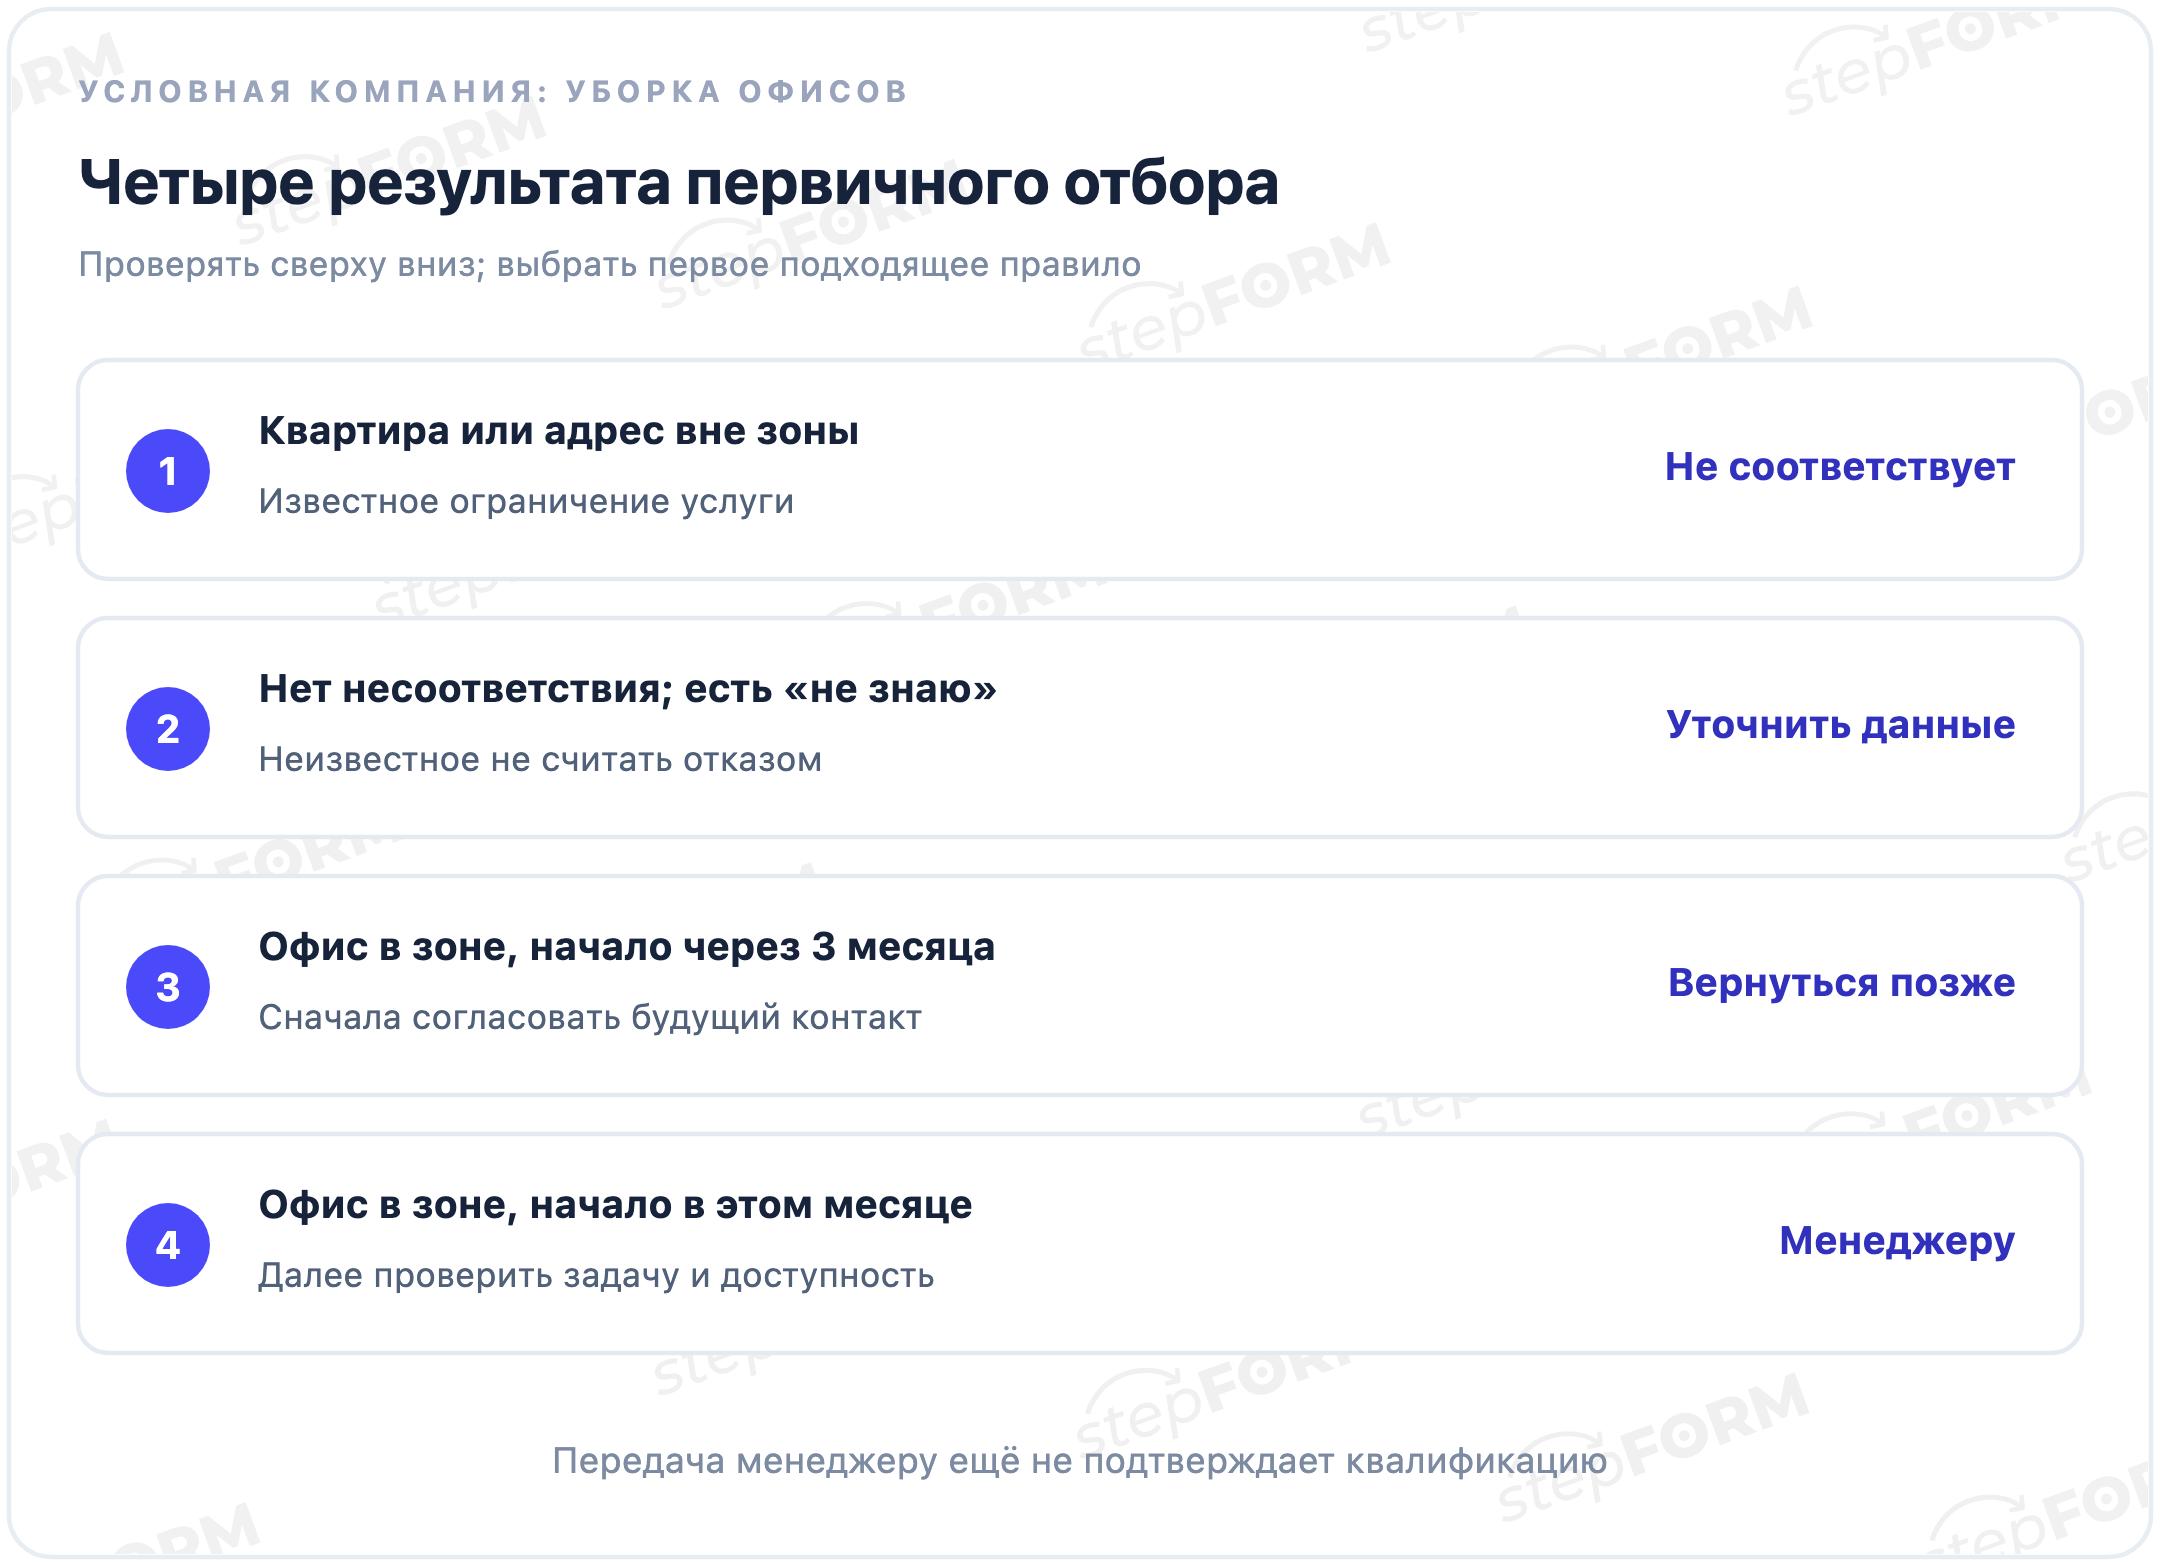Viewport: 2160px width, 1566px height.
Task: Click heading "Квартира или адрес вне зоны"
Action: (559, 431)
